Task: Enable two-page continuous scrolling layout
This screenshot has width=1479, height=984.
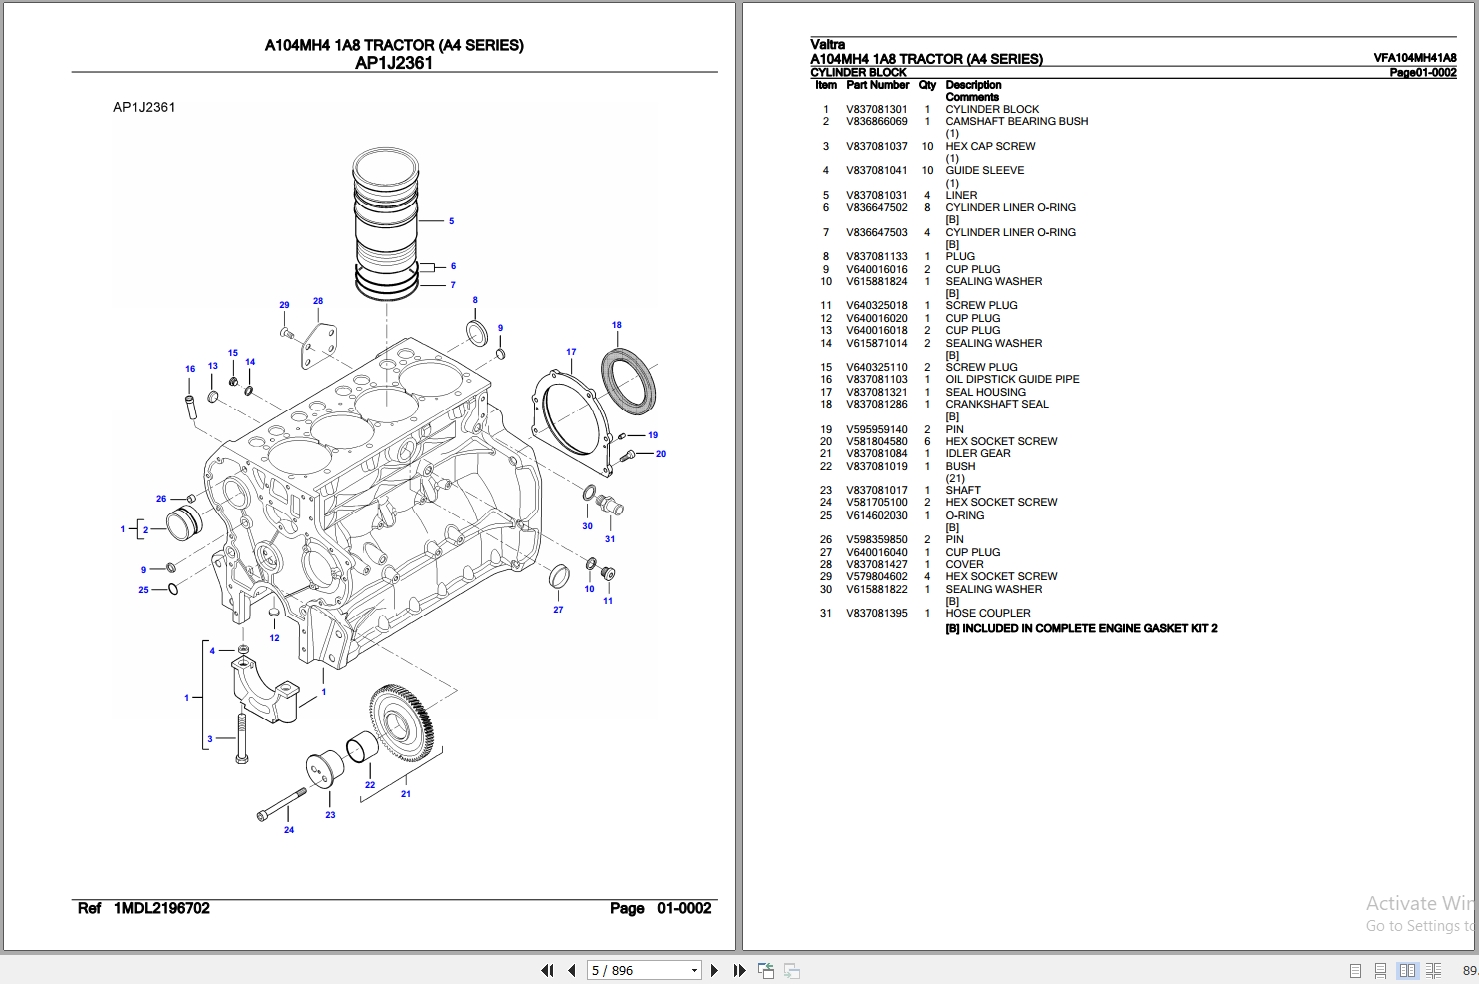Action: tap(1434, 970)
